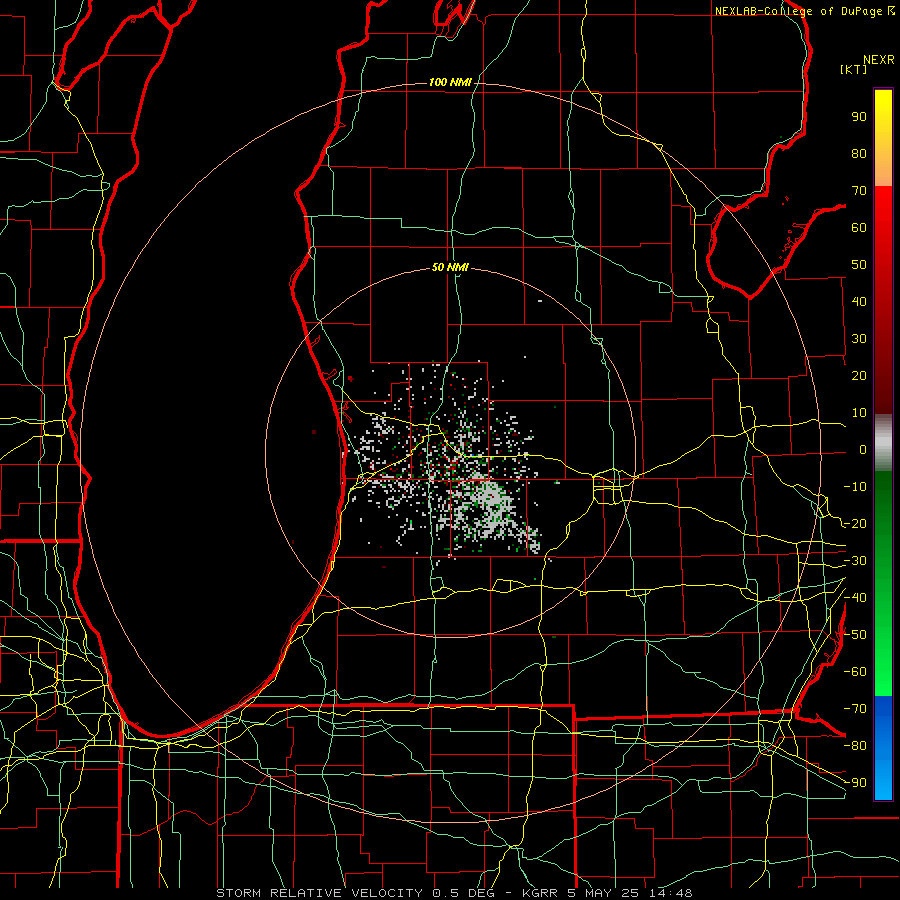Pick the green segment of the velocity color bar
Viewport: 900px width, 900px height.
(x=883, y=583)
